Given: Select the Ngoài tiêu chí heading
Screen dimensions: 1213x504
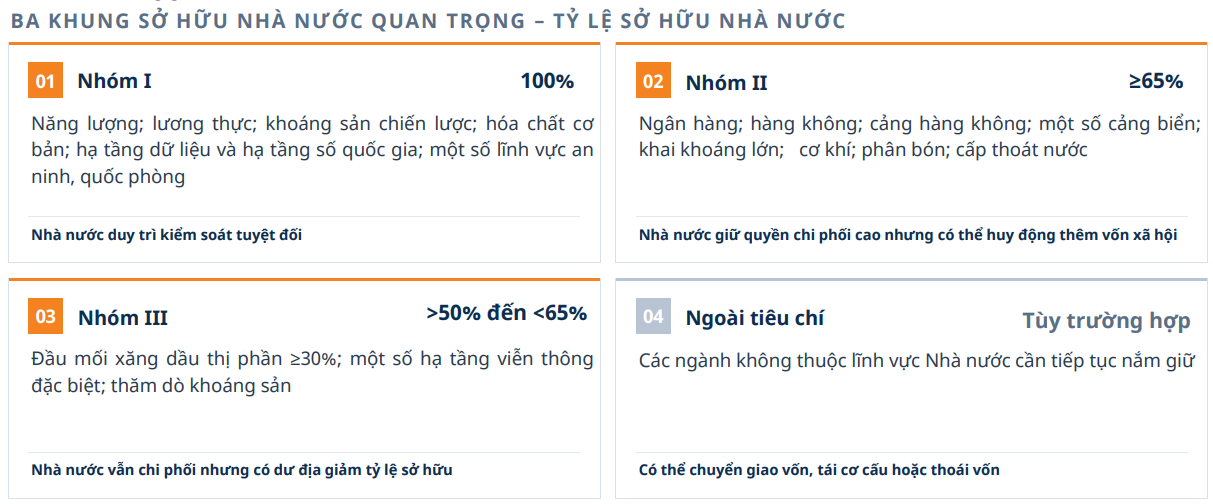Looking at the screenshot, I should click(754, 318).
